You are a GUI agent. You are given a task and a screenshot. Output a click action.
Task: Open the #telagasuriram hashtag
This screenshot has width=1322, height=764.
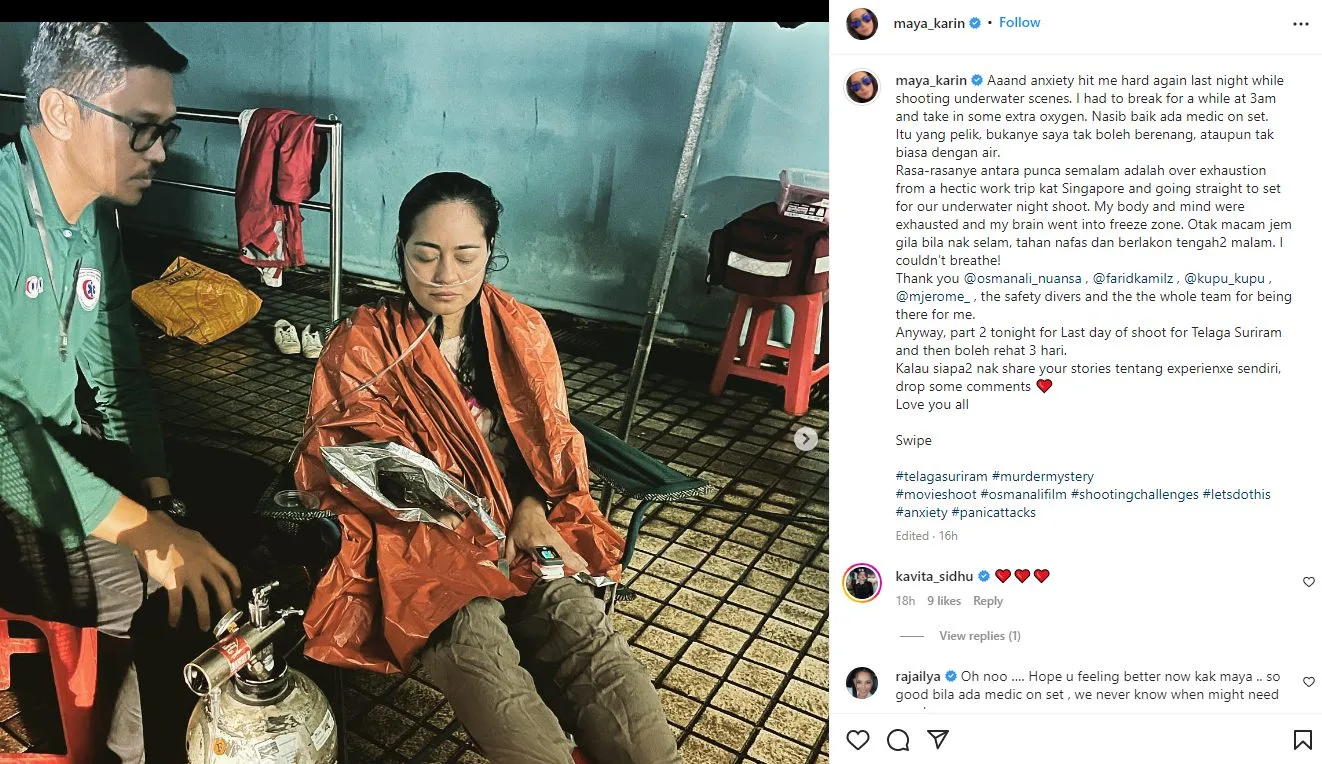tap(941, 477)
